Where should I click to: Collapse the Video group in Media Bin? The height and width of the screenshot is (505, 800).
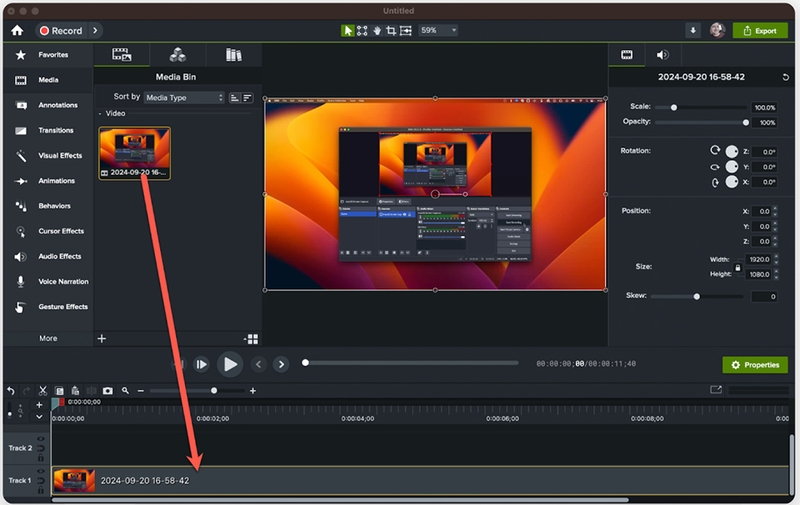pyautogui.click(x=100, y=114)
